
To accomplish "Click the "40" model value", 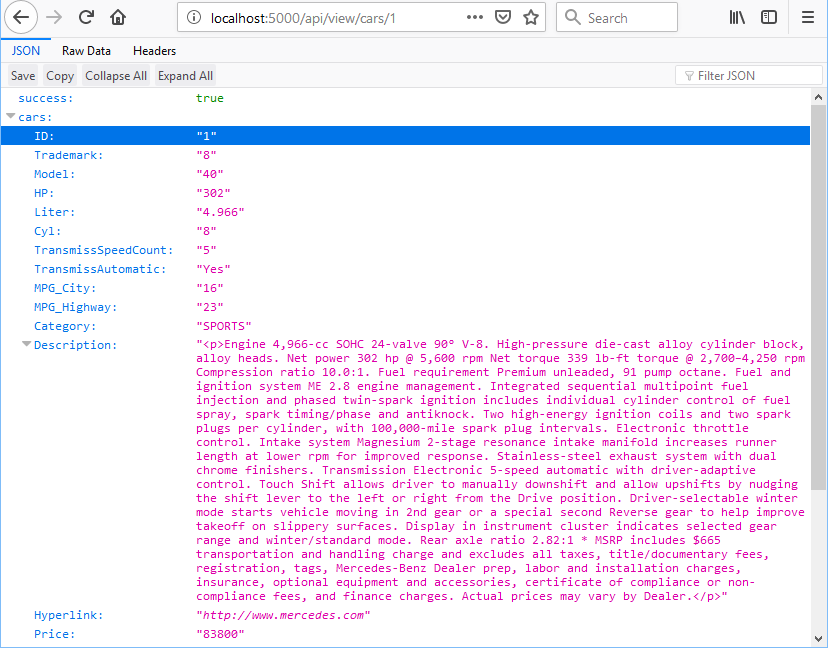I will 210,174.
